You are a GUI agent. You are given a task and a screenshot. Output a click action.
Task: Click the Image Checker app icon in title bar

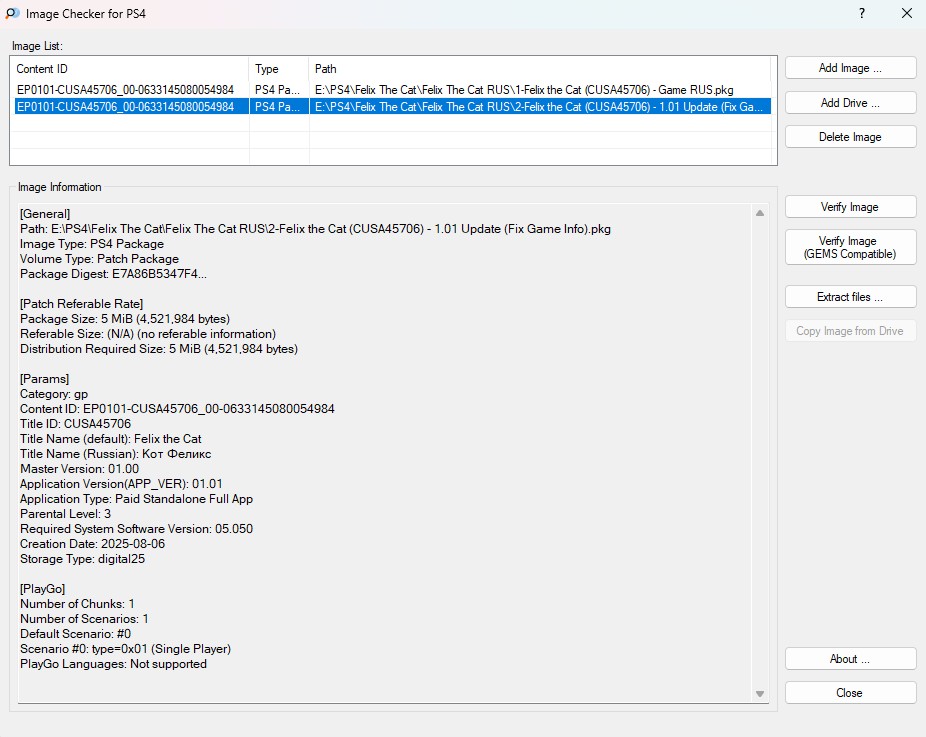(12, 13)
